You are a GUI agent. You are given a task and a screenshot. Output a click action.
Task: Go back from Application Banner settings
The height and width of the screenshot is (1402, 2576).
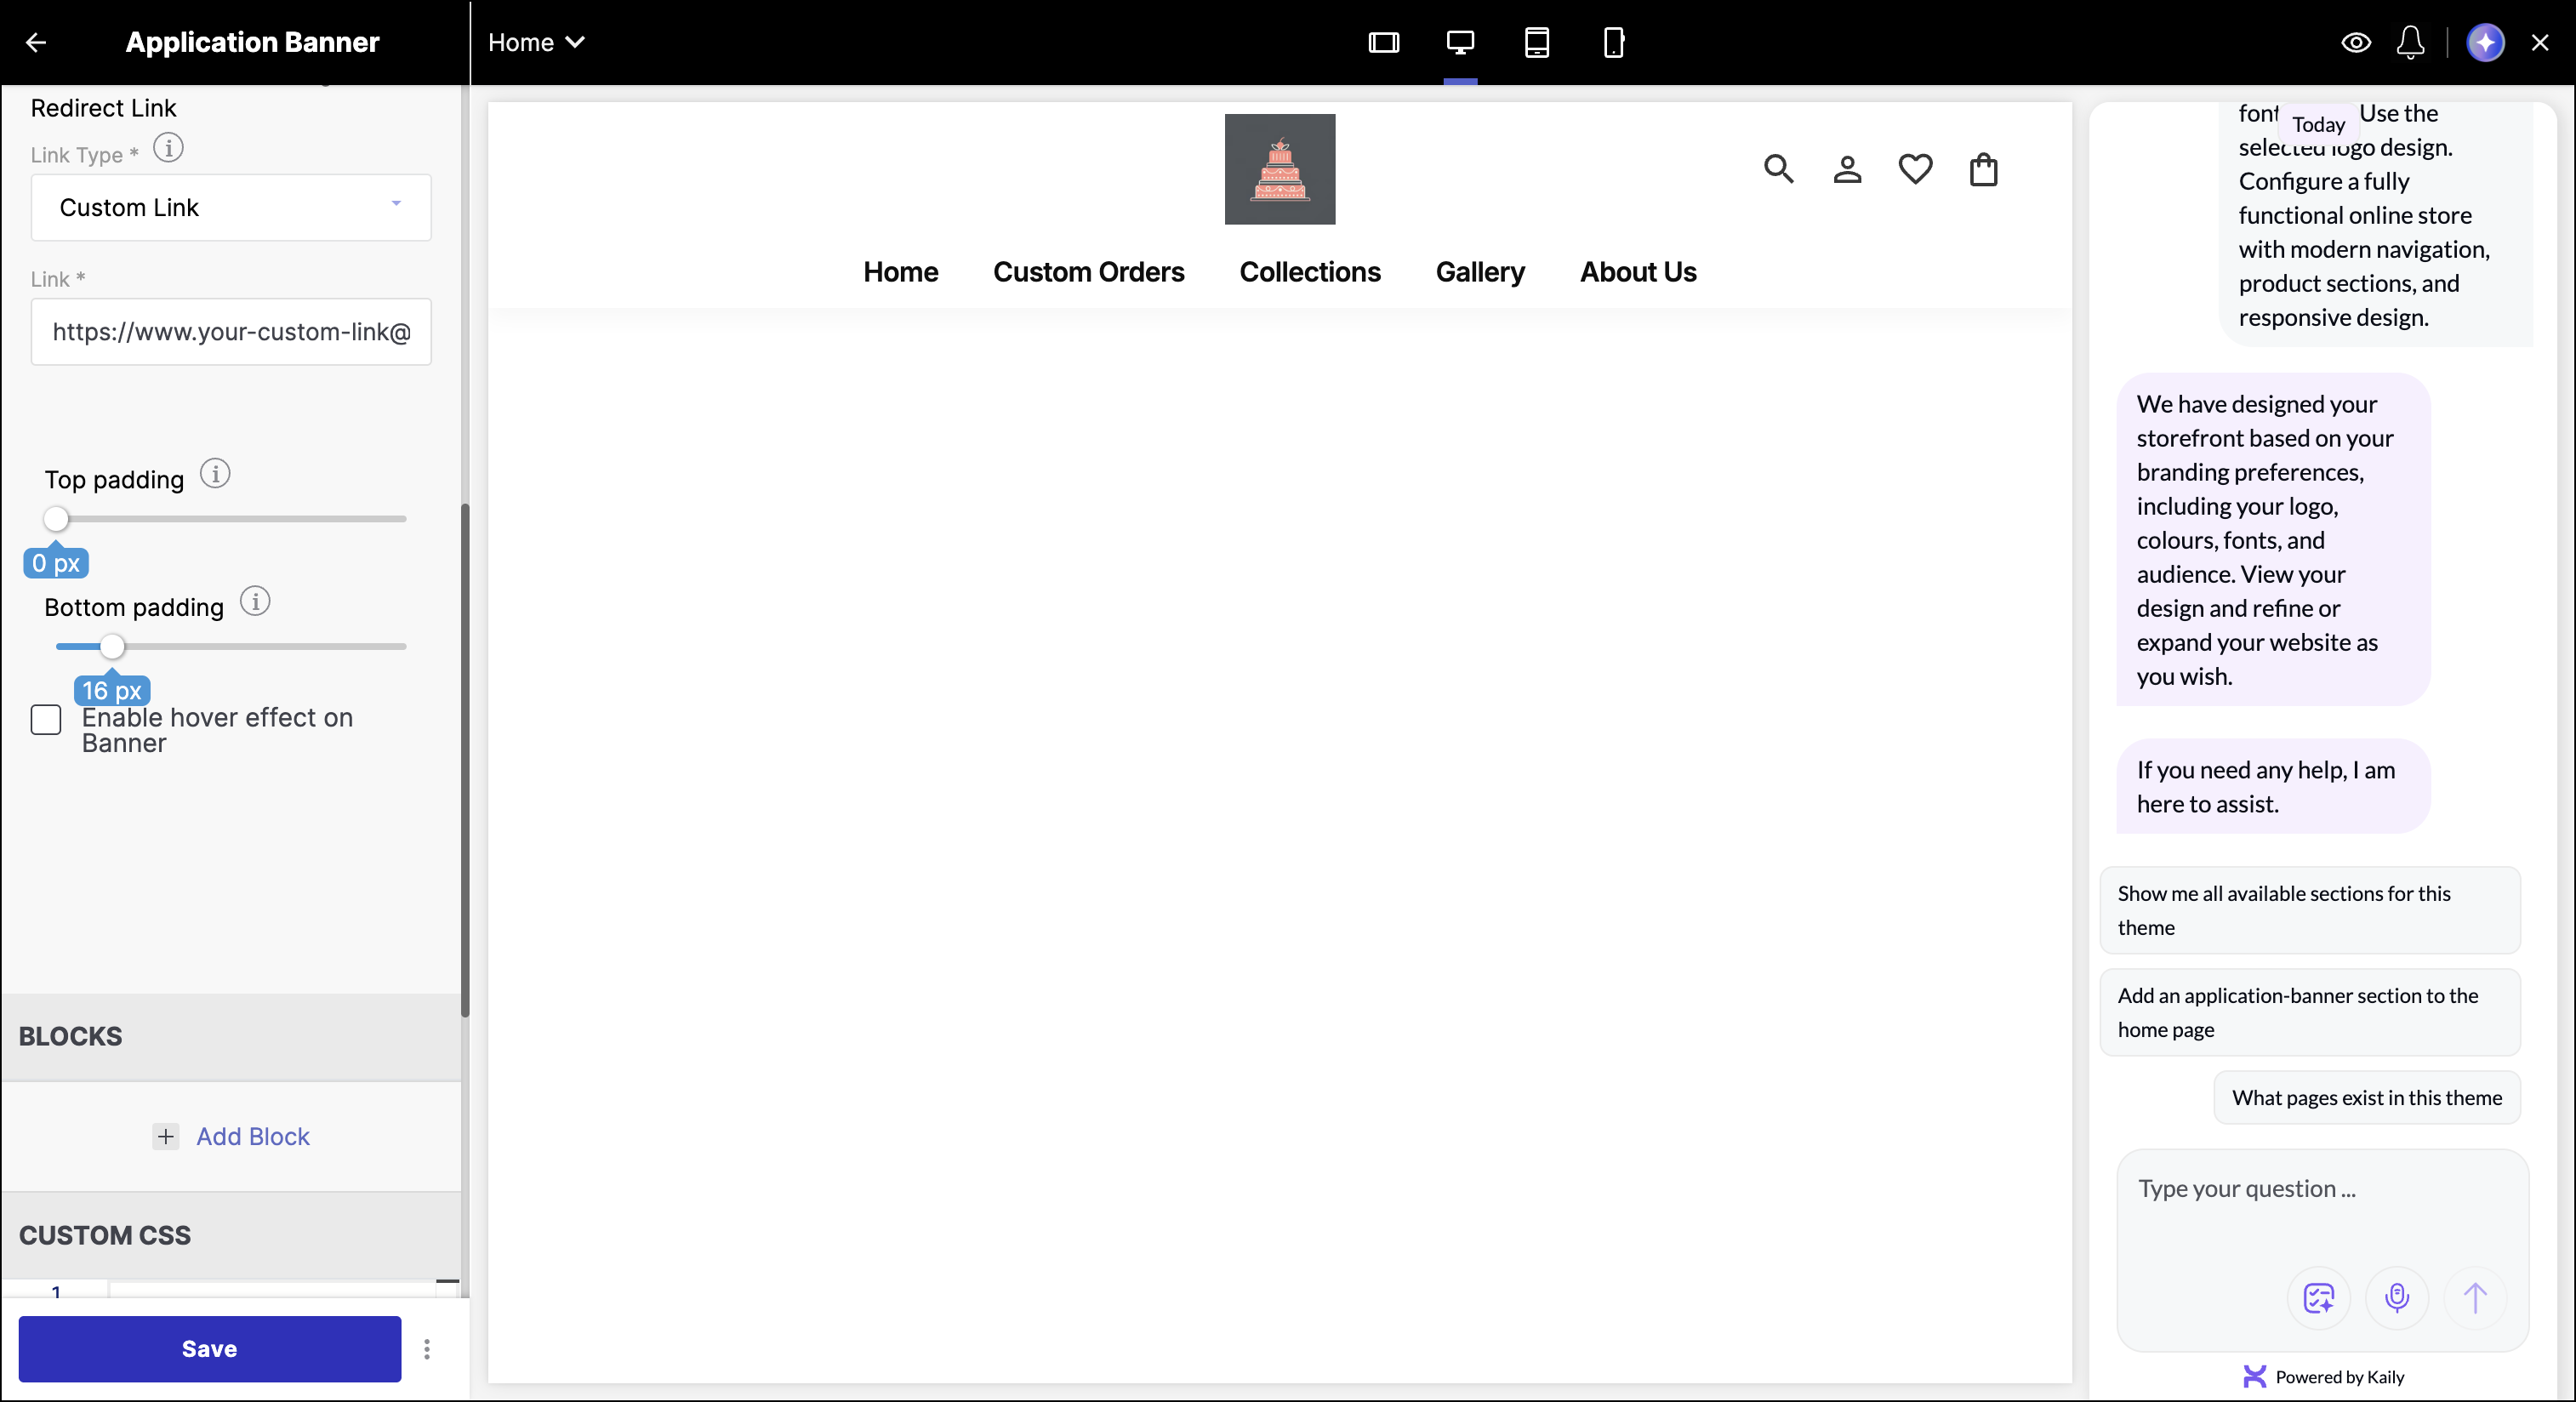(36, 43)
